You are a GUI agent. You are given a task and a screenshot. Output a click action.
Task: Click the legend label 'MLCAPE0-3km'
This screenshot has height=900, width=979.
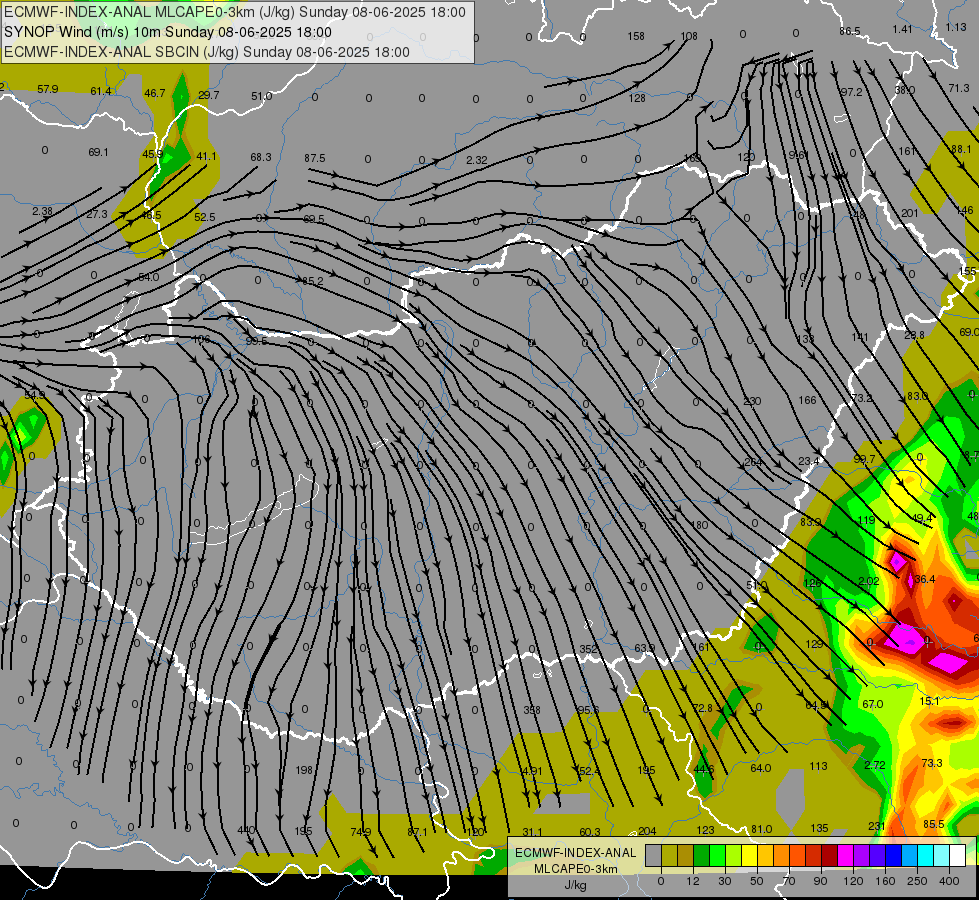point(575,869)
